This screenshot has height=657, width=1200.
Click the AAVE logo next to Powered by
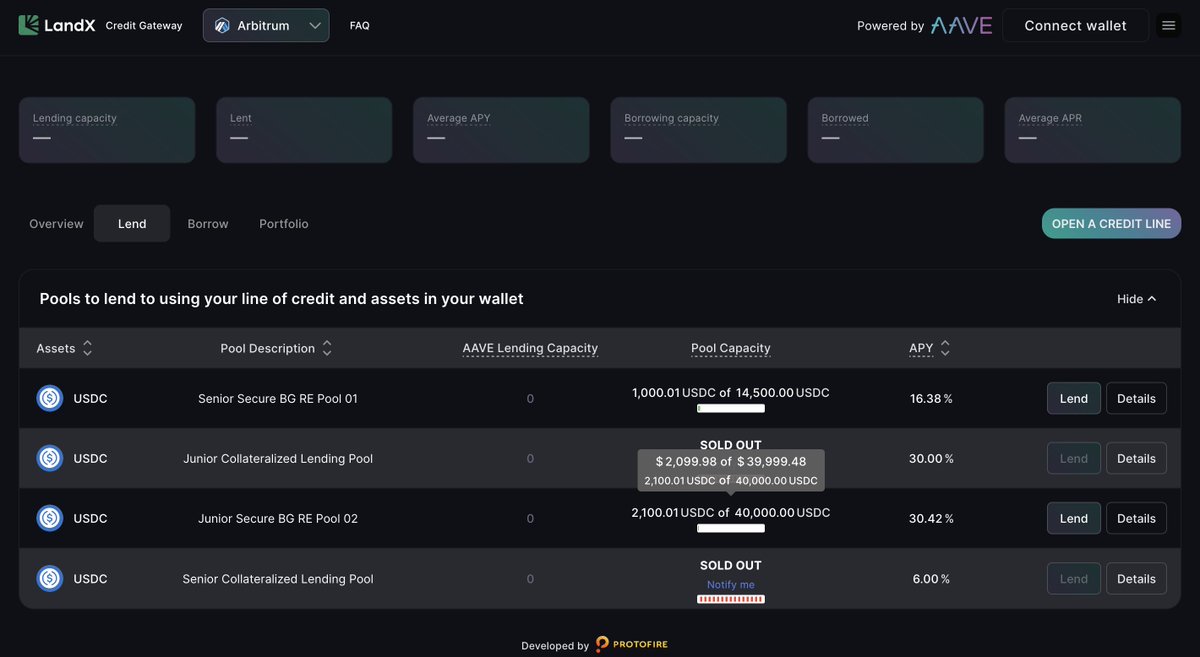[959, 25]
